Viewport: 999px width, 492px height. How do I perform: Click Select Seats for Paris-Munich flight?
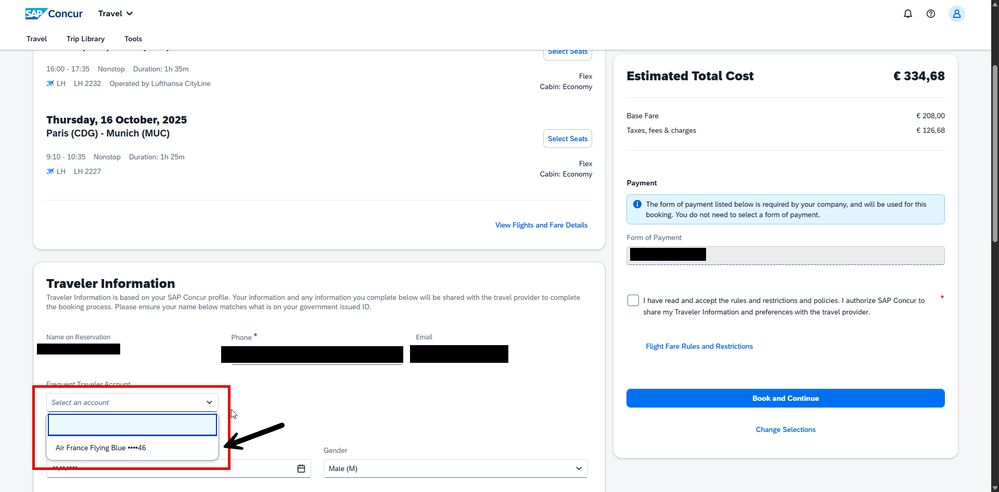pyautogui.click(x=567, y=138)
